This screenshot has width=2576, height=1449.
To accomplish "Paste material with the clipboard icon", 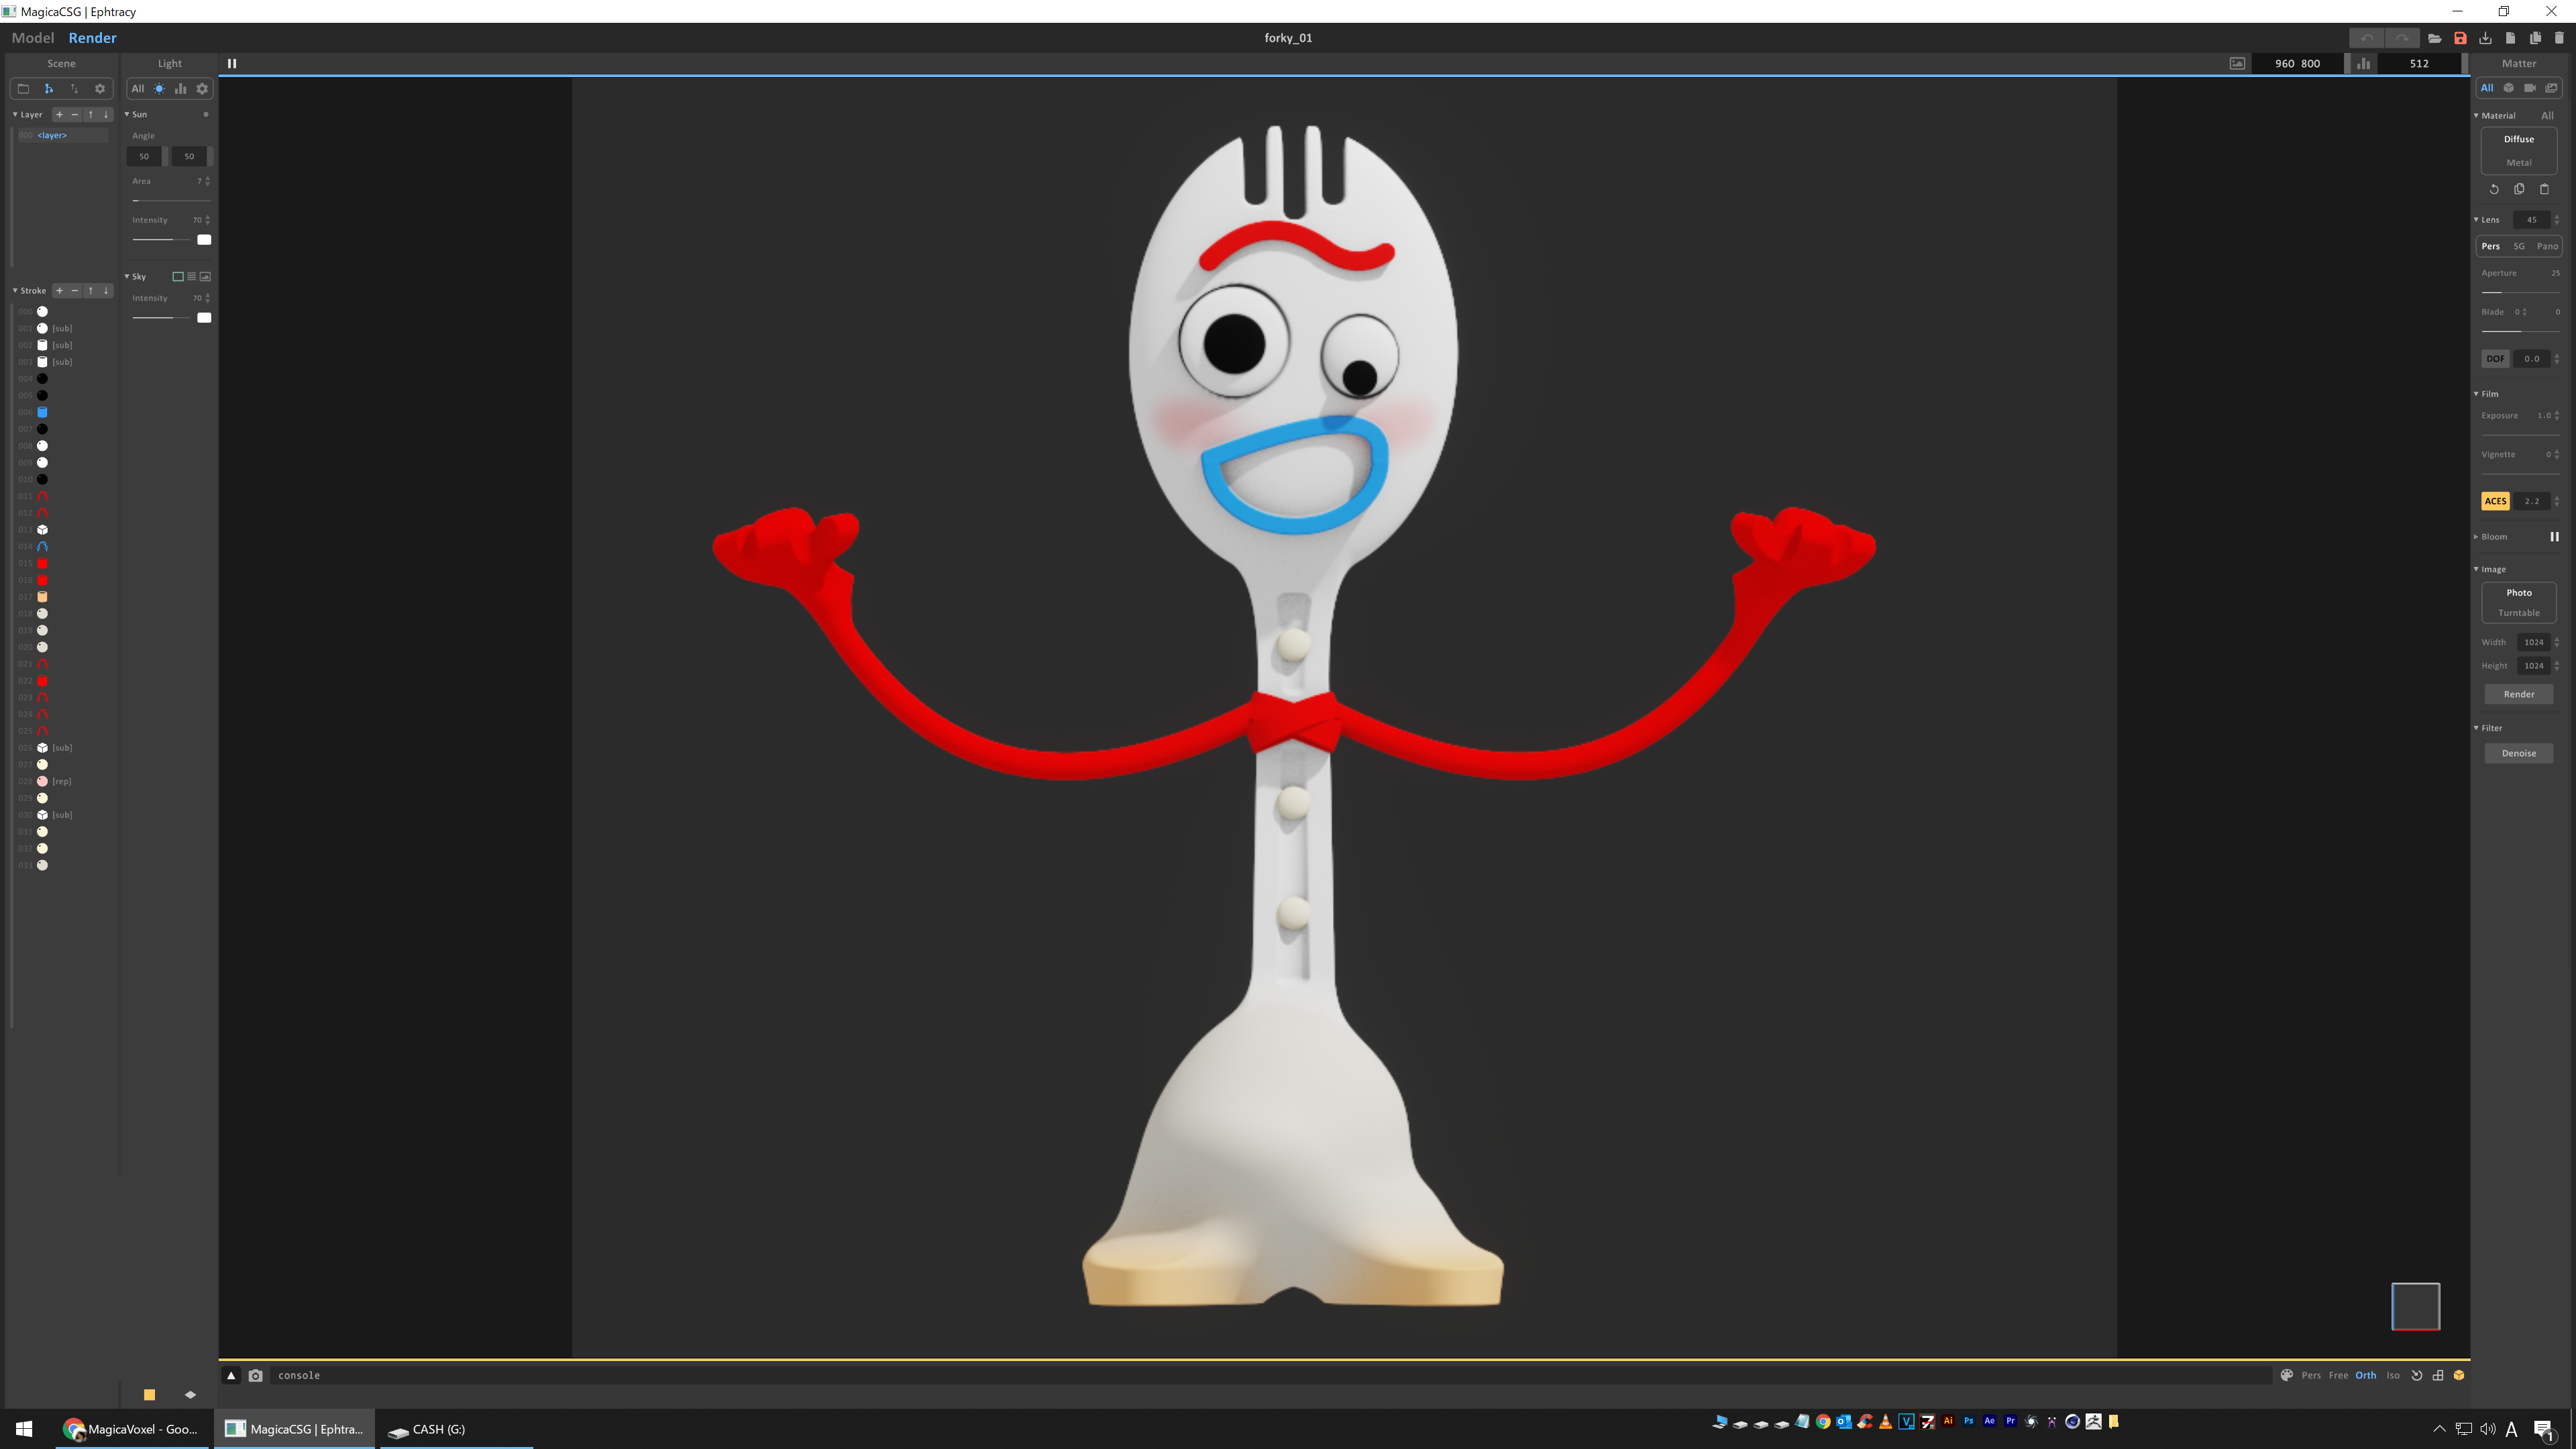I will point(2545,189).
